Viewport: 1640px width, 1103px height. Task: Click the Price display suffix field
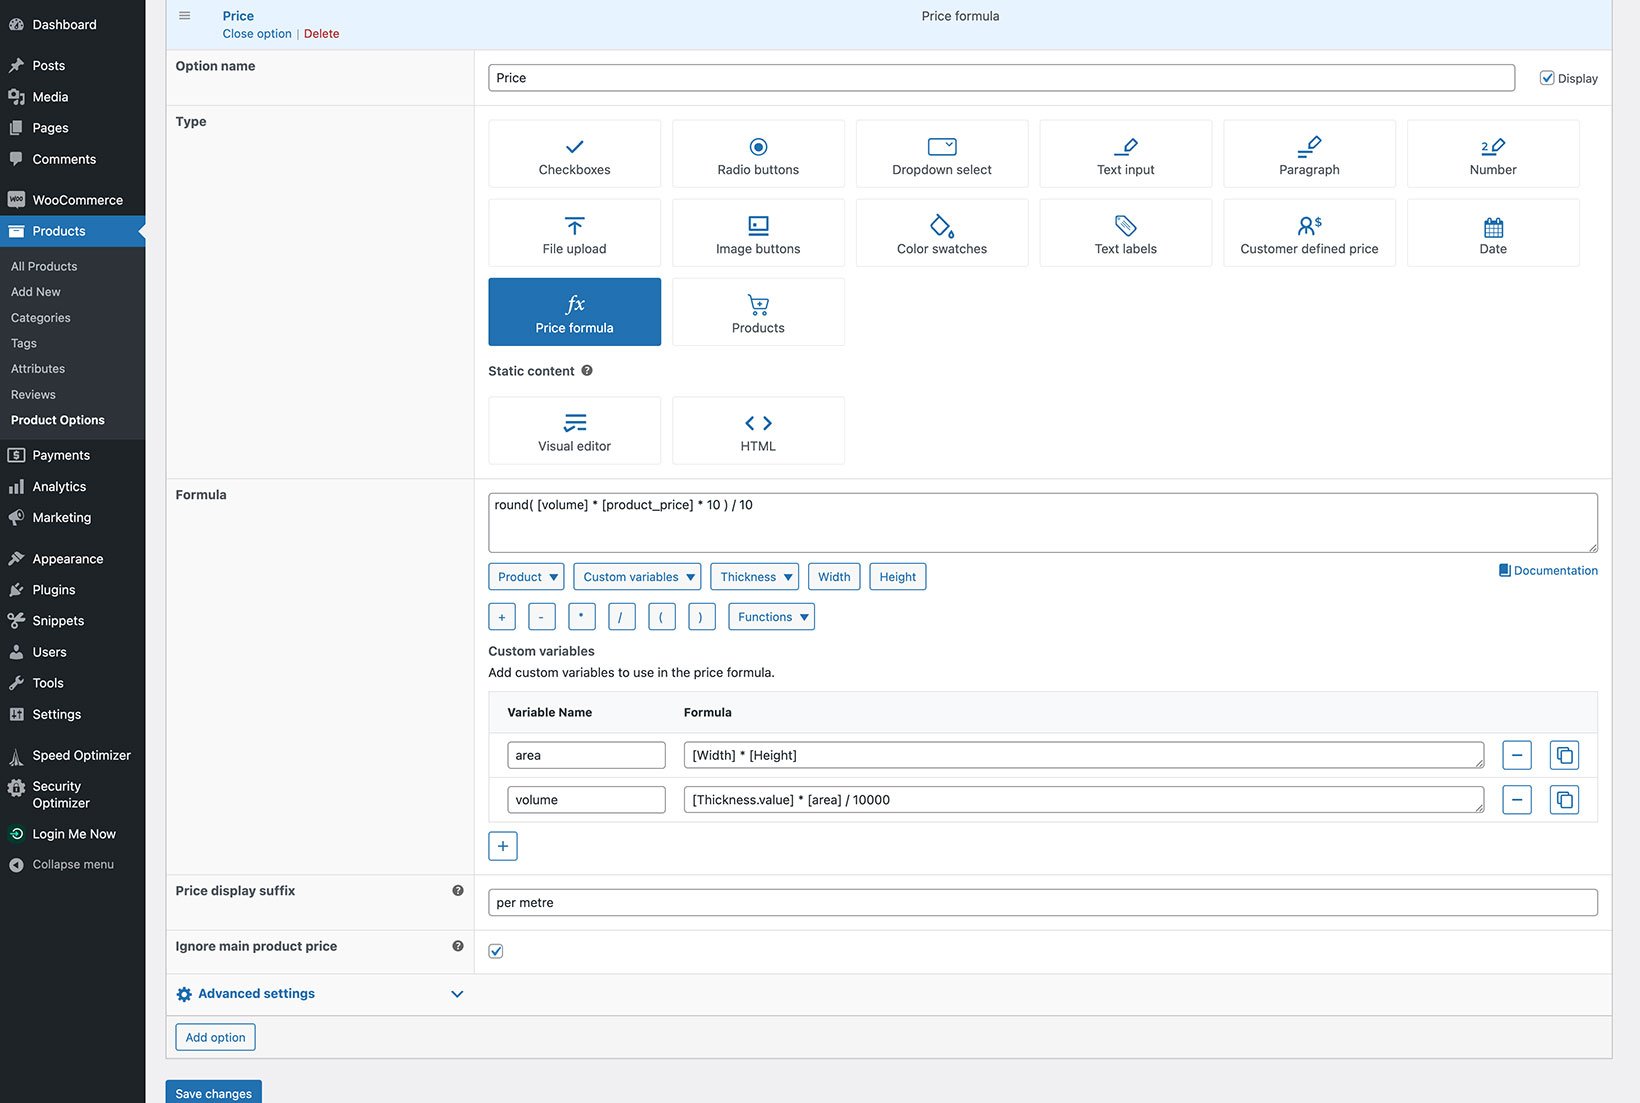coord(1042,903)
